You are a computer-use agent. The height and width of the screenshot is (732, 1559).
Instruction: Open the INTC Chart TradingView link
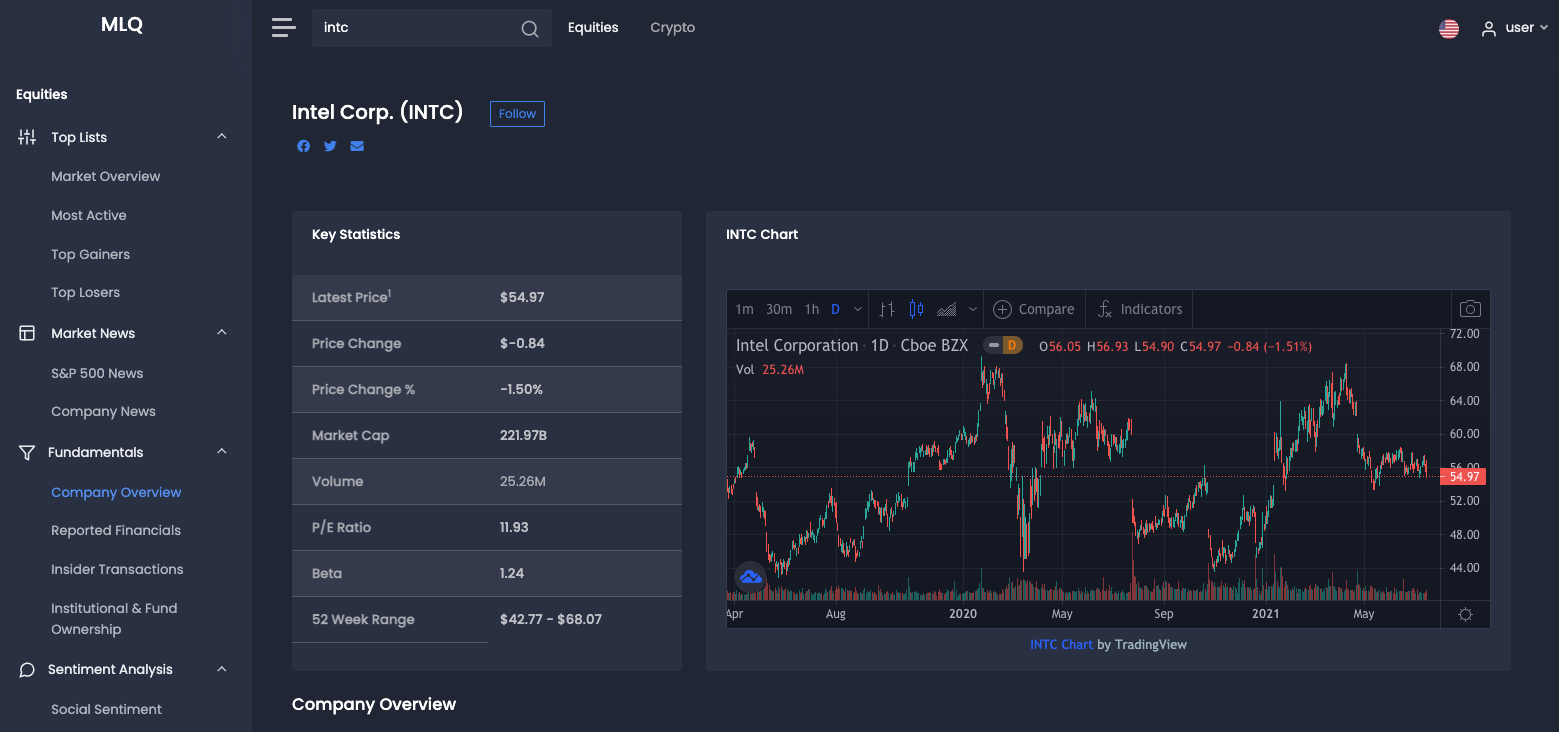pyautogui.click(x=1061, y=645)
